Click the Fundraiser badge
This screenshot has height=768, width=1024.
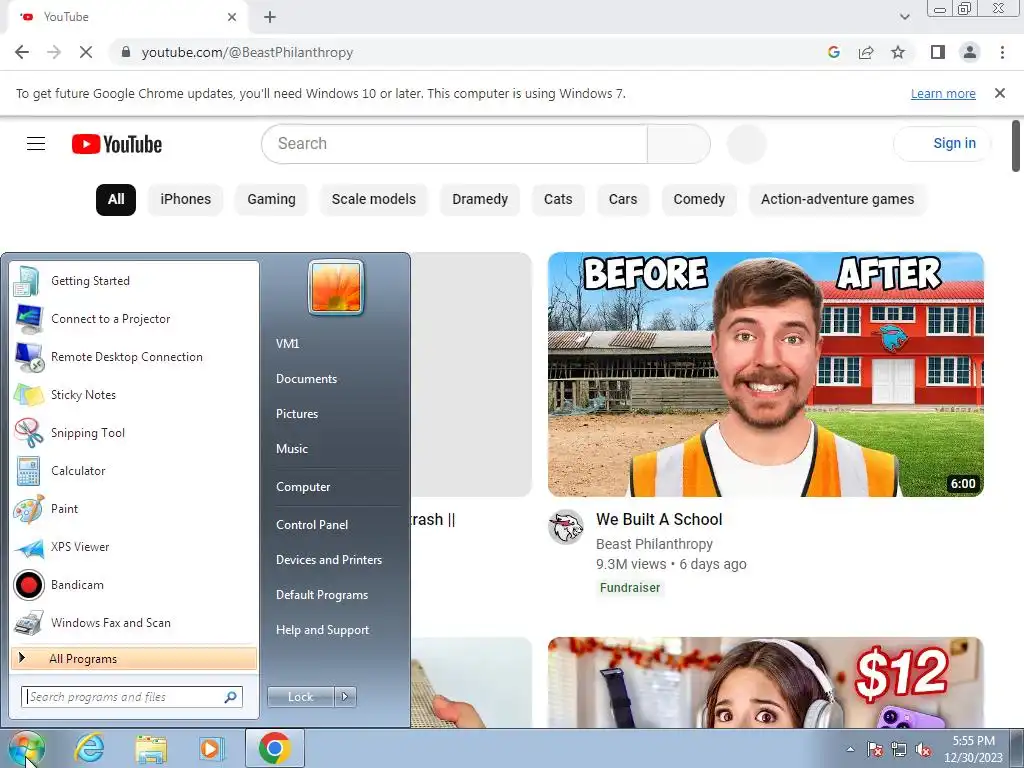(630, 588)
